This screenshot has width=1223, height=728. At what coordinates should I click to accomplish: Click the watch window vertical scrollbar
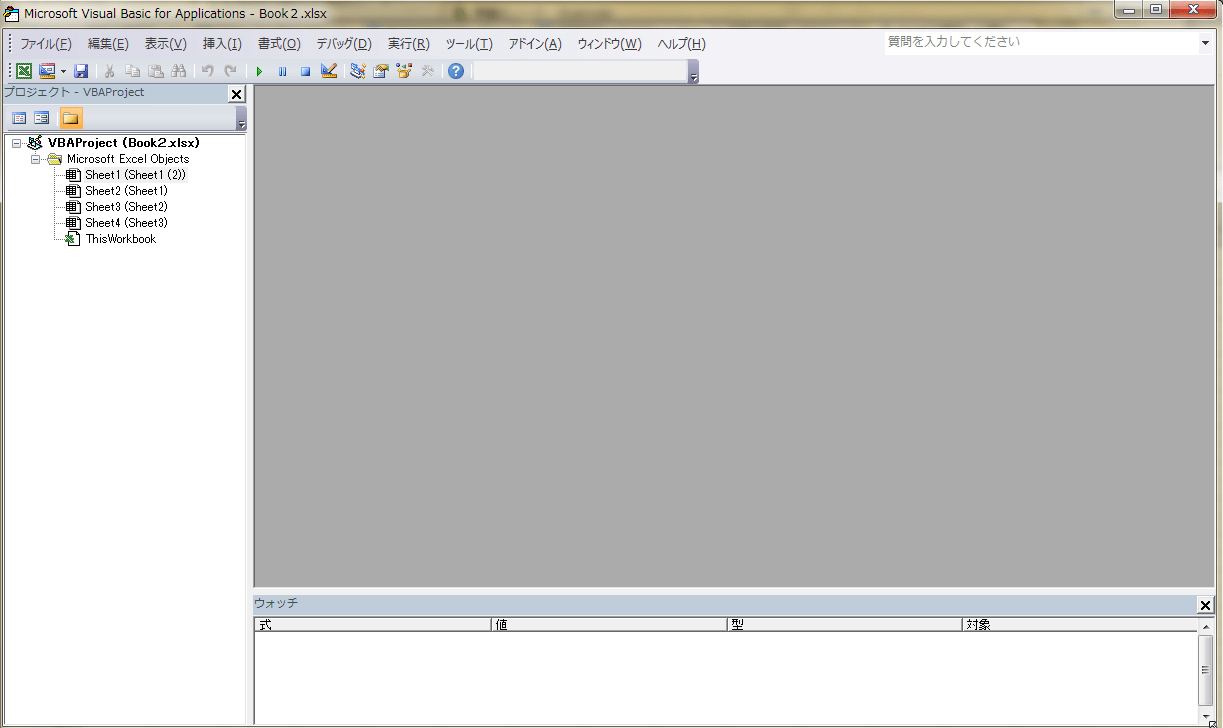point(1206,670)
